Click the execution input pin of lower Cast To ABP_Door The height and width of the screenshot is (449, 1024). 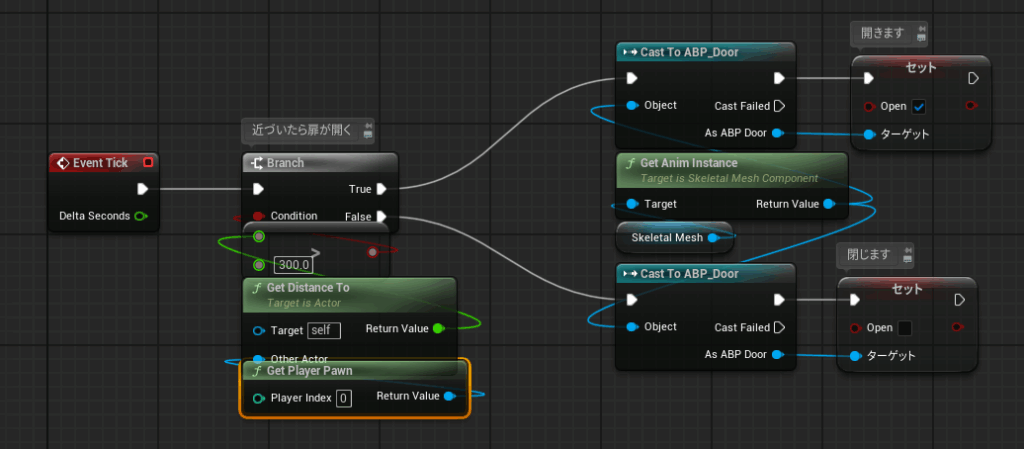[631, 300]
